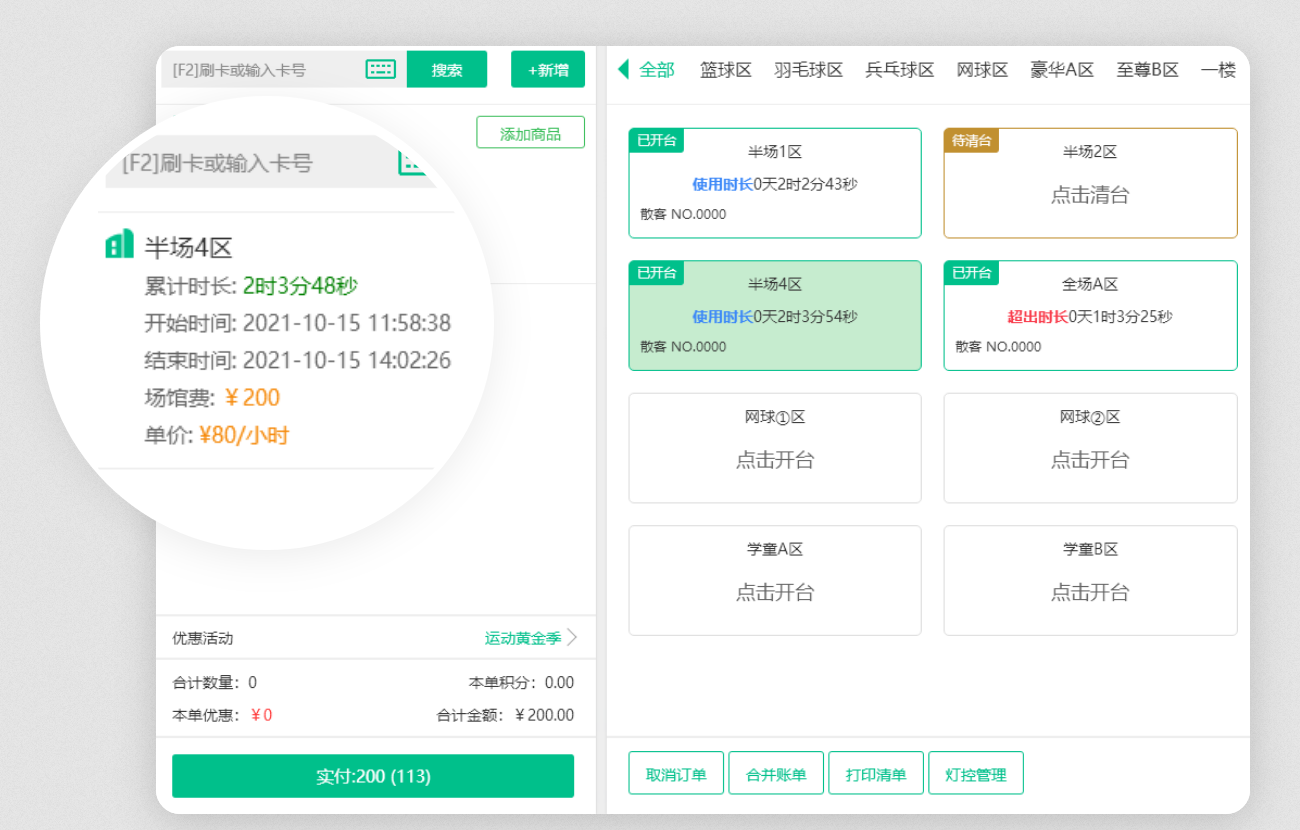Click the +新增 button
Viewport: 1300px width, 830px height.
coord(548,69)
